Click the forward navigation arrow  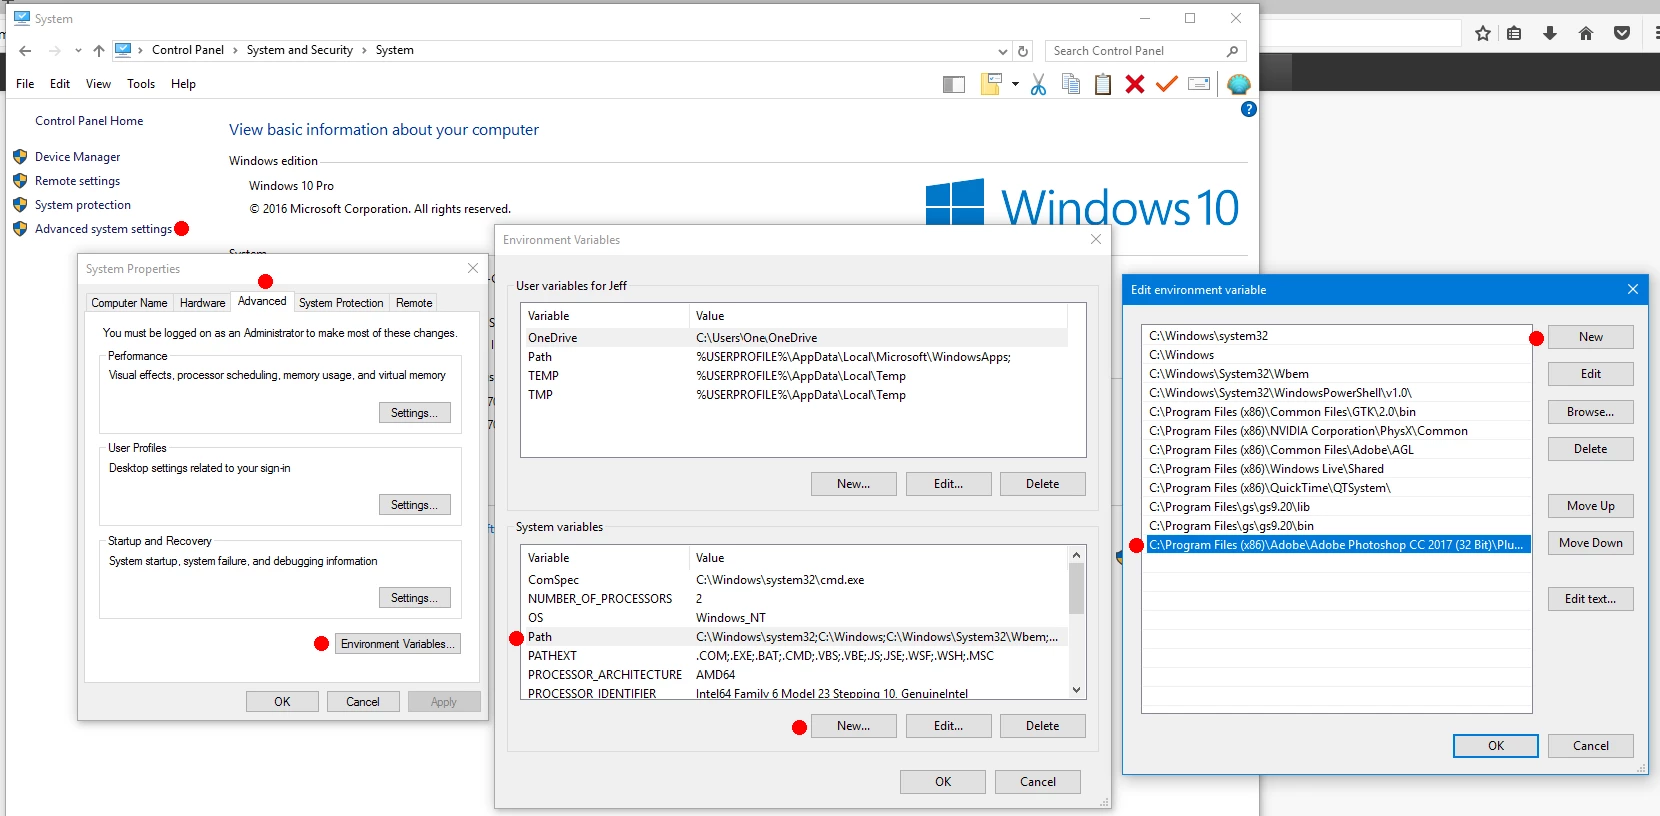(54, 50)
